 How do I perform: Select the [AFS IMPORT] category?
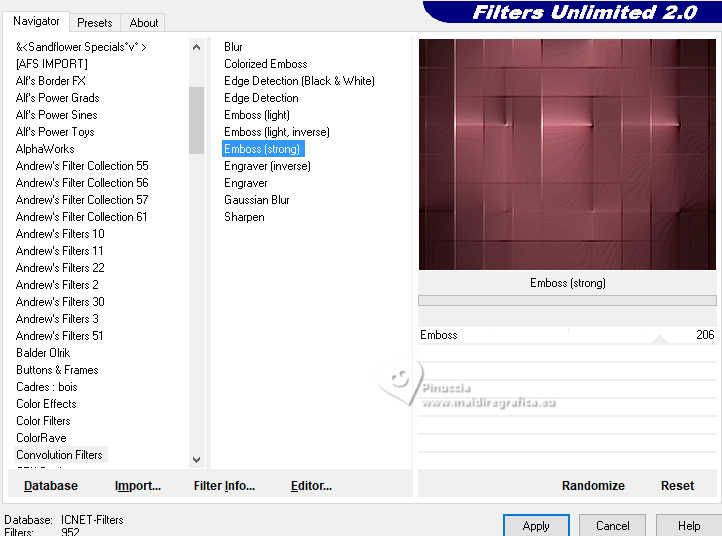52,64
